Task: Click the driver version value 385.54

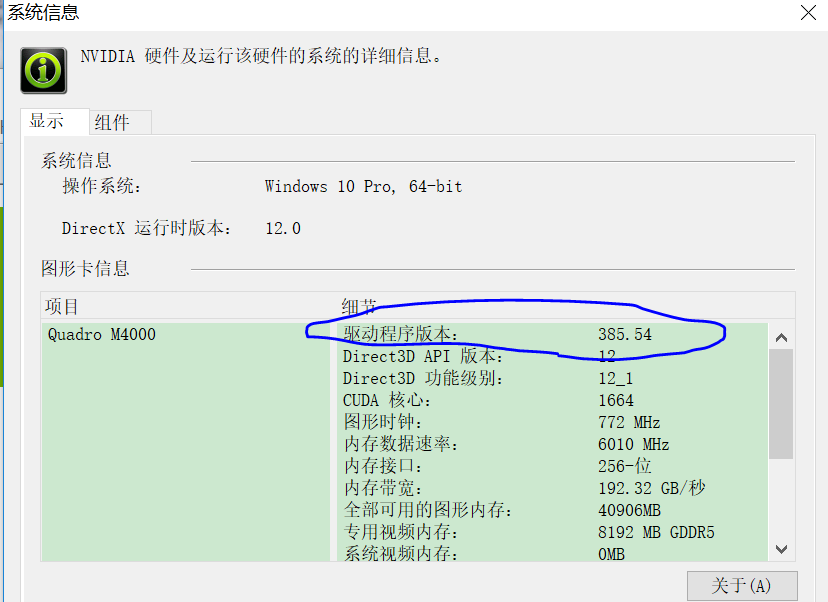Action: pyautogui.click(x=625, y=334)
